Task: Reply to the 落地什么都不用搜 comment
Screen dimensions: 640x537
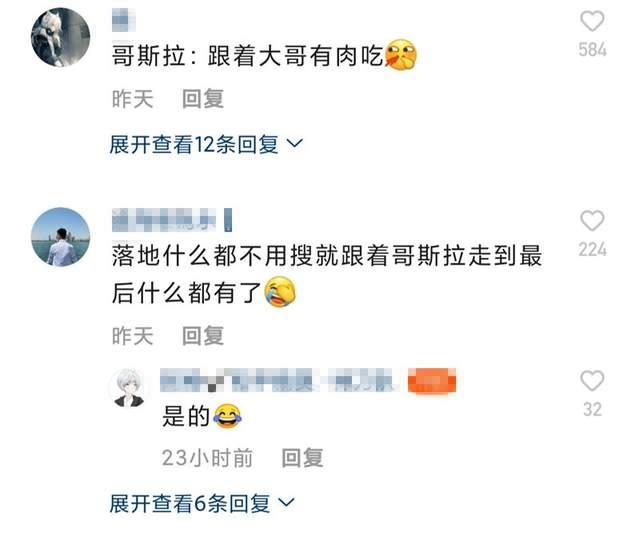Action: point(203,336)
